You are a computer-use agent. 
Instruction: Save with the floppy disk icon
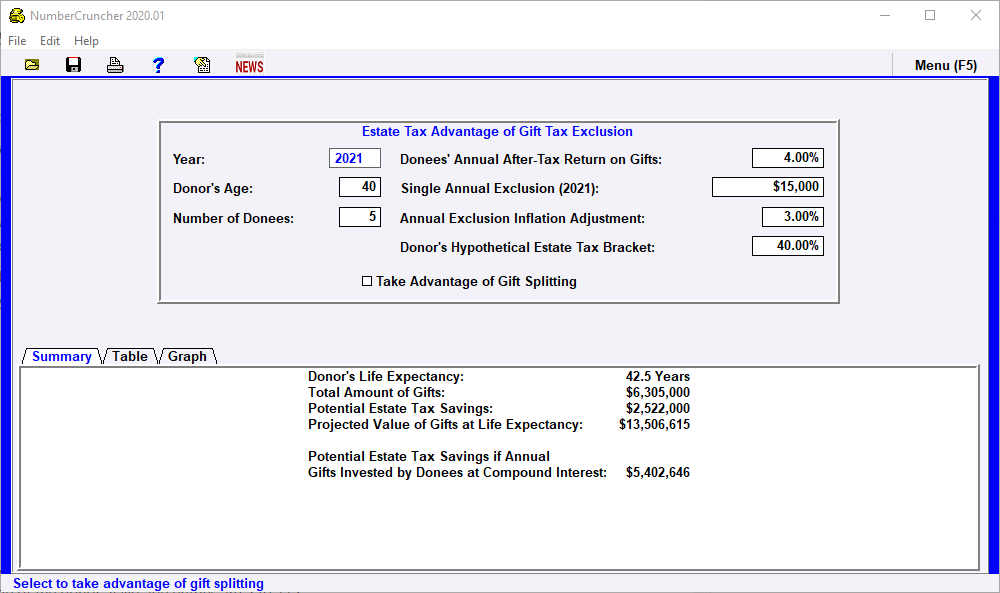(73, 65)
